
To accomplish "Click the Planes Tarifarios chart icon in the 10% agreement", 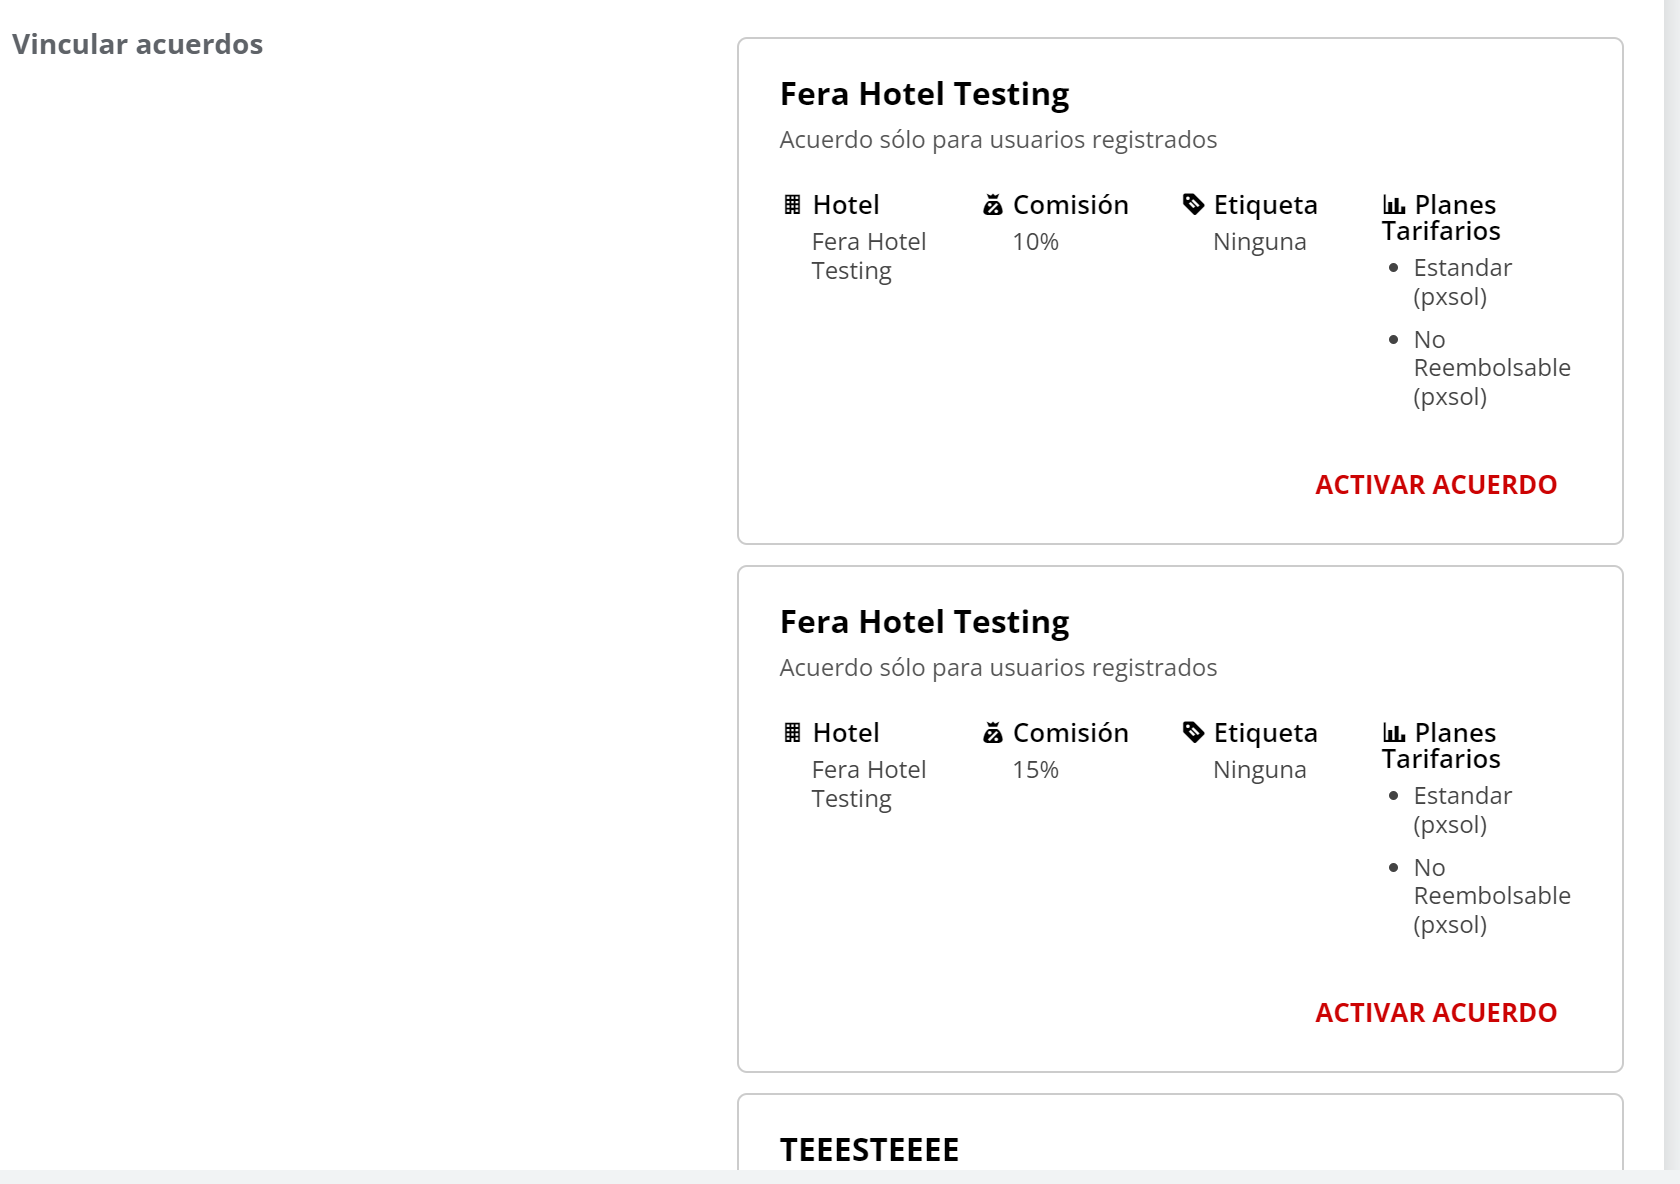I will [x=1394, y=205].
